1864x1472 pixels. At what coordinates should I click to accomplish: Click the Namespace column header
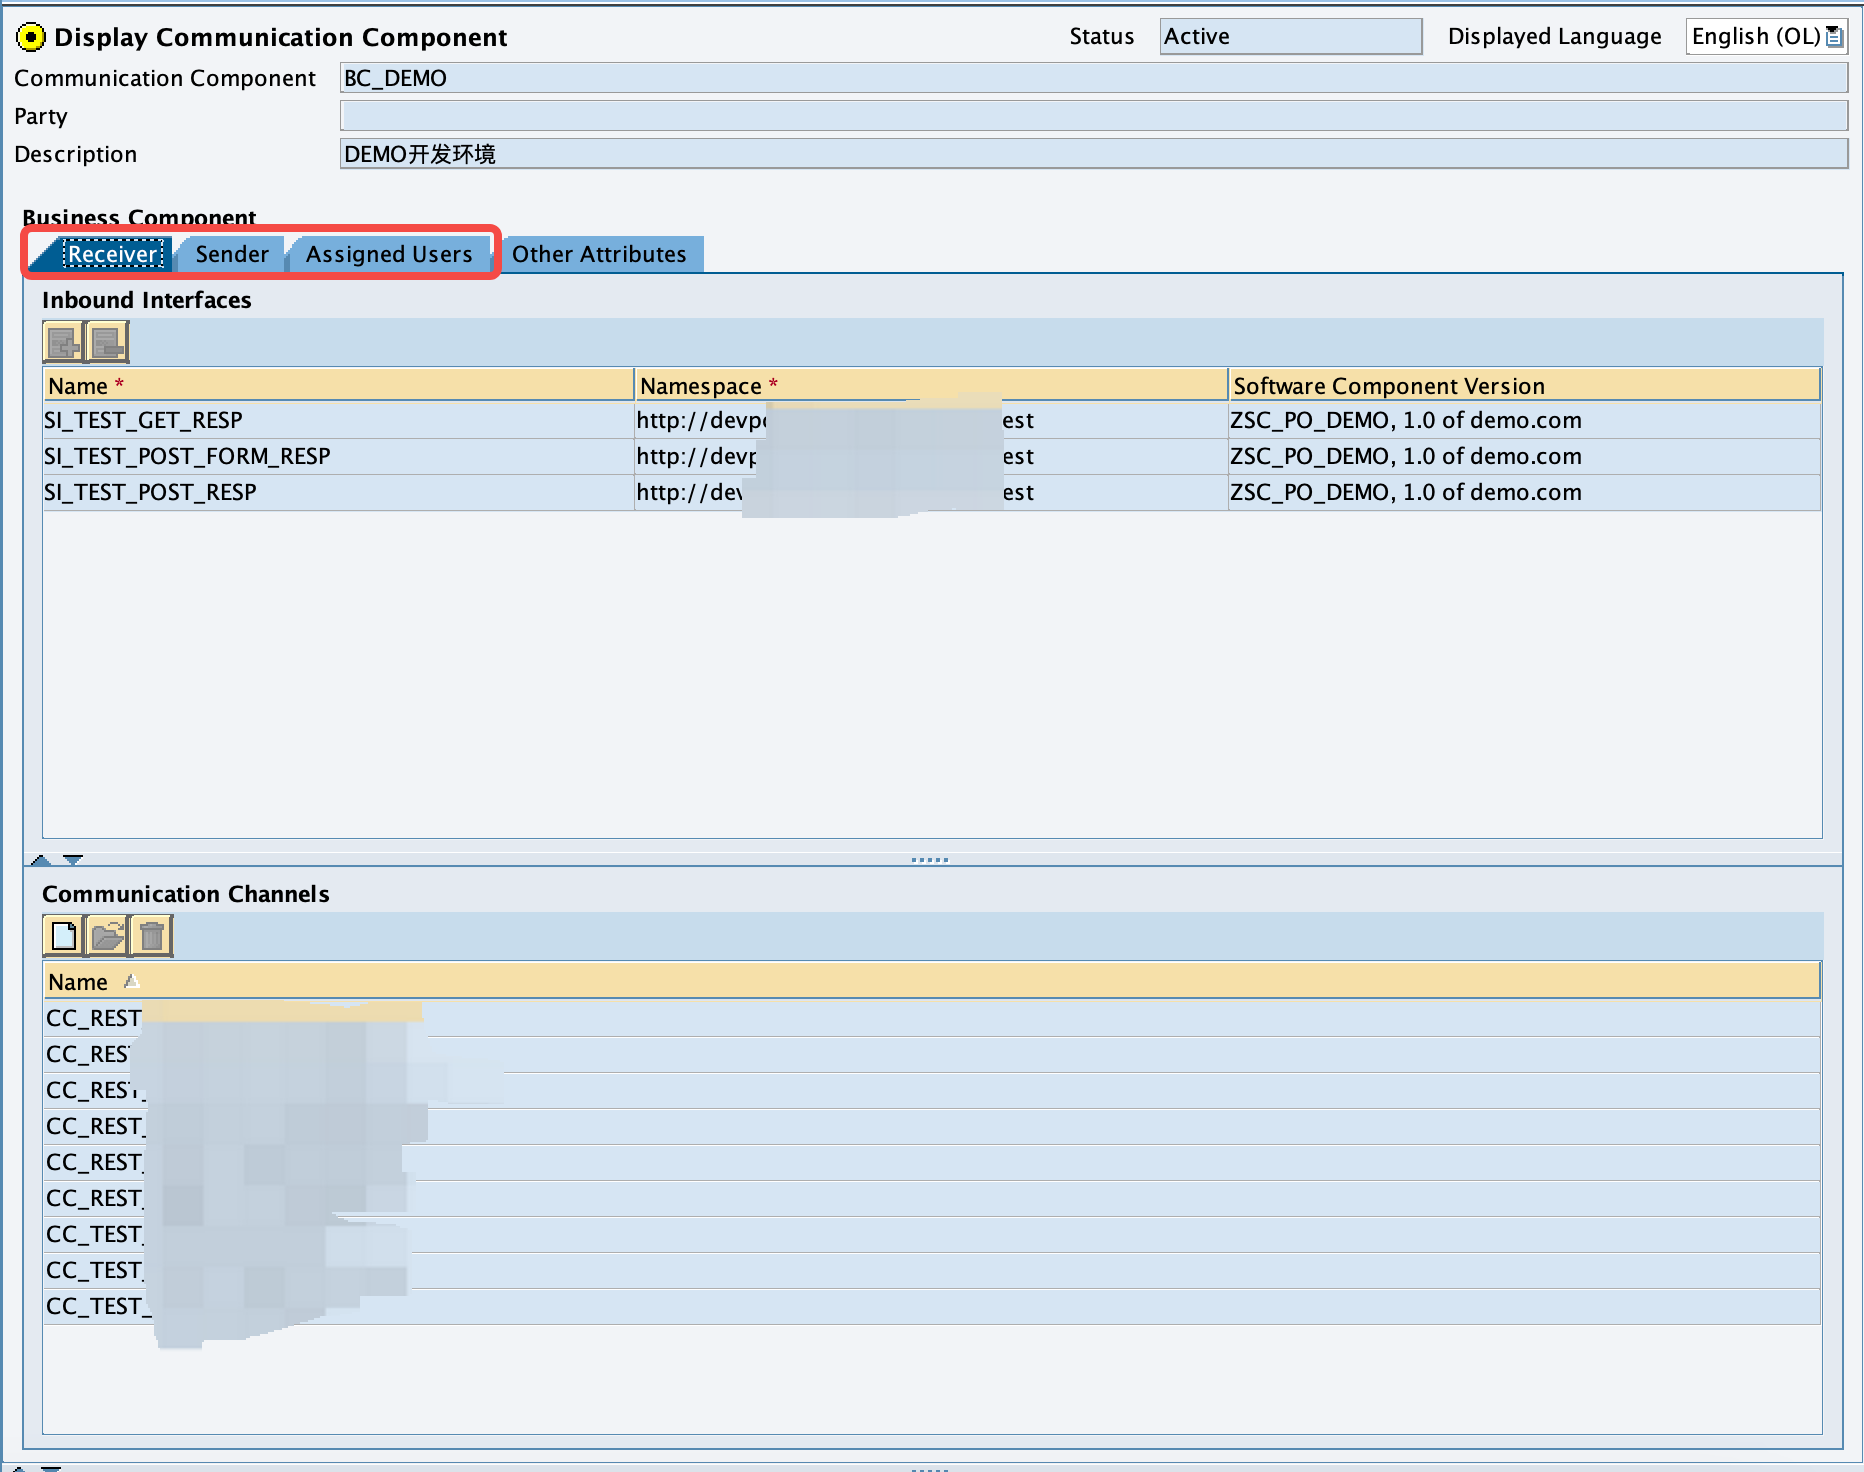tap(931, 385)
